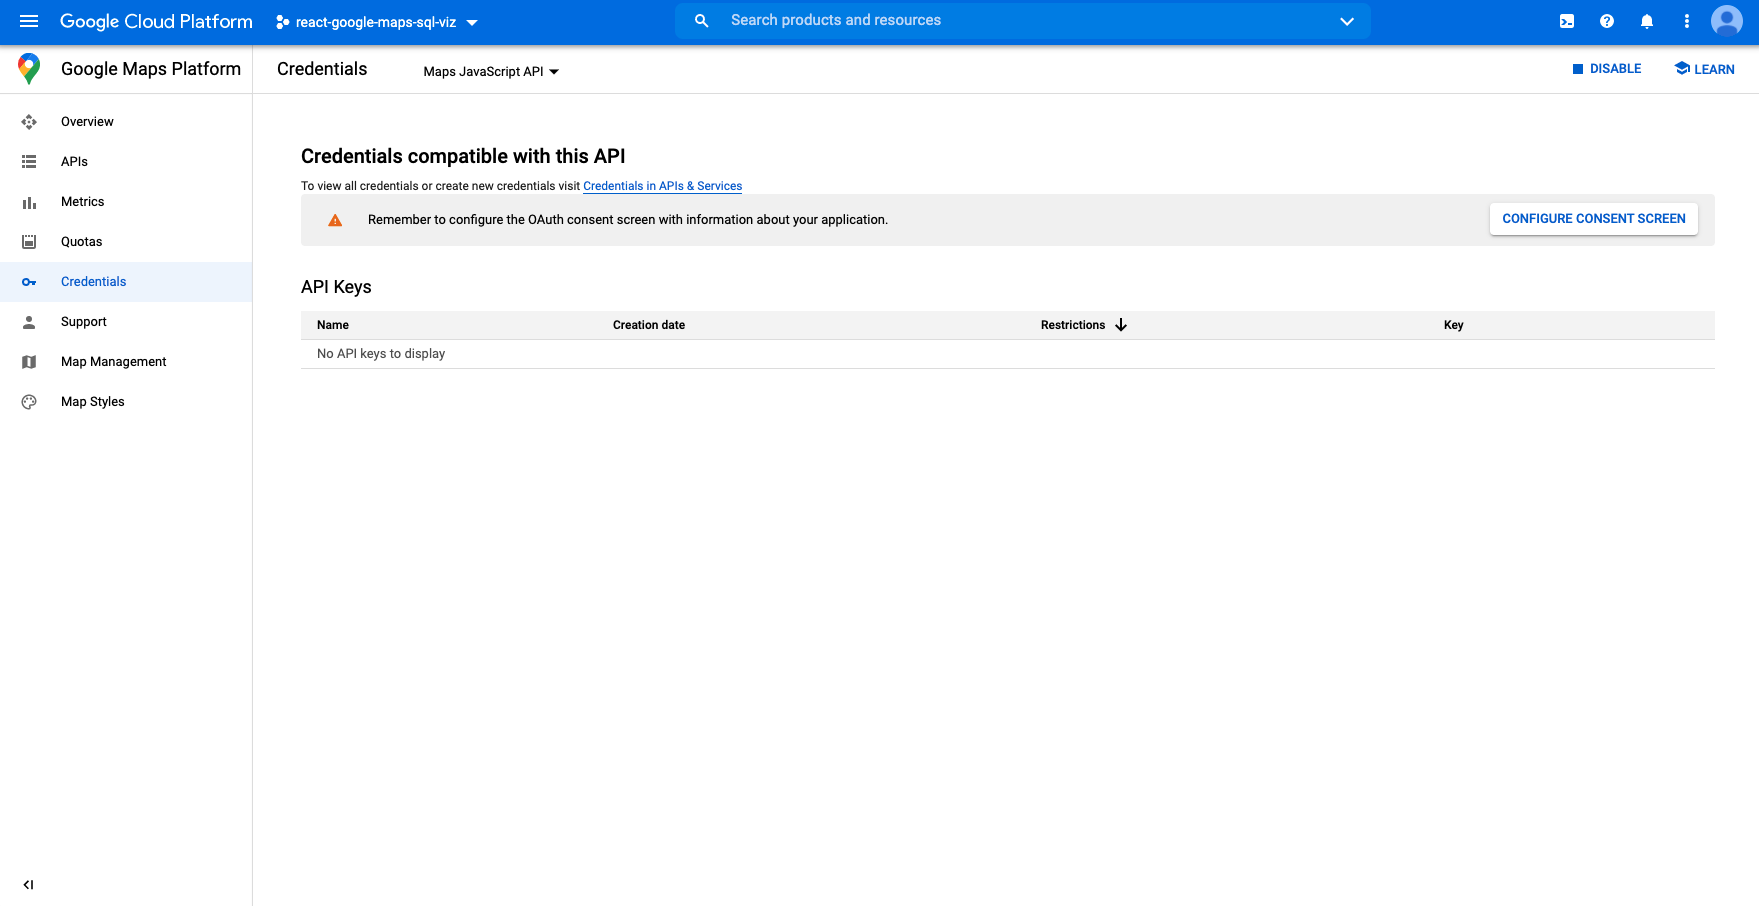Click the Quotas icon in sidebar
Screen dimensions: 1759x906
[29, 242]
